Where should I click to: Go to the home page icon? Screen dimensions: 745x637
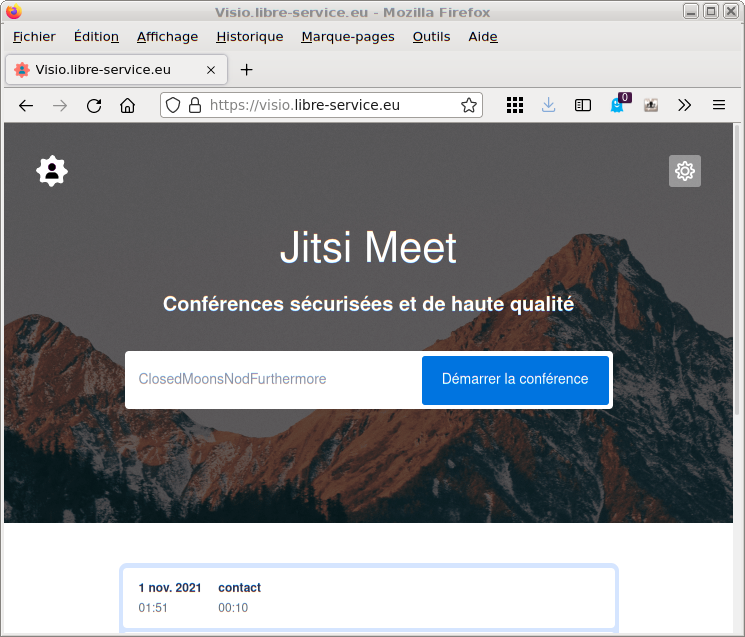coord(127,105)
